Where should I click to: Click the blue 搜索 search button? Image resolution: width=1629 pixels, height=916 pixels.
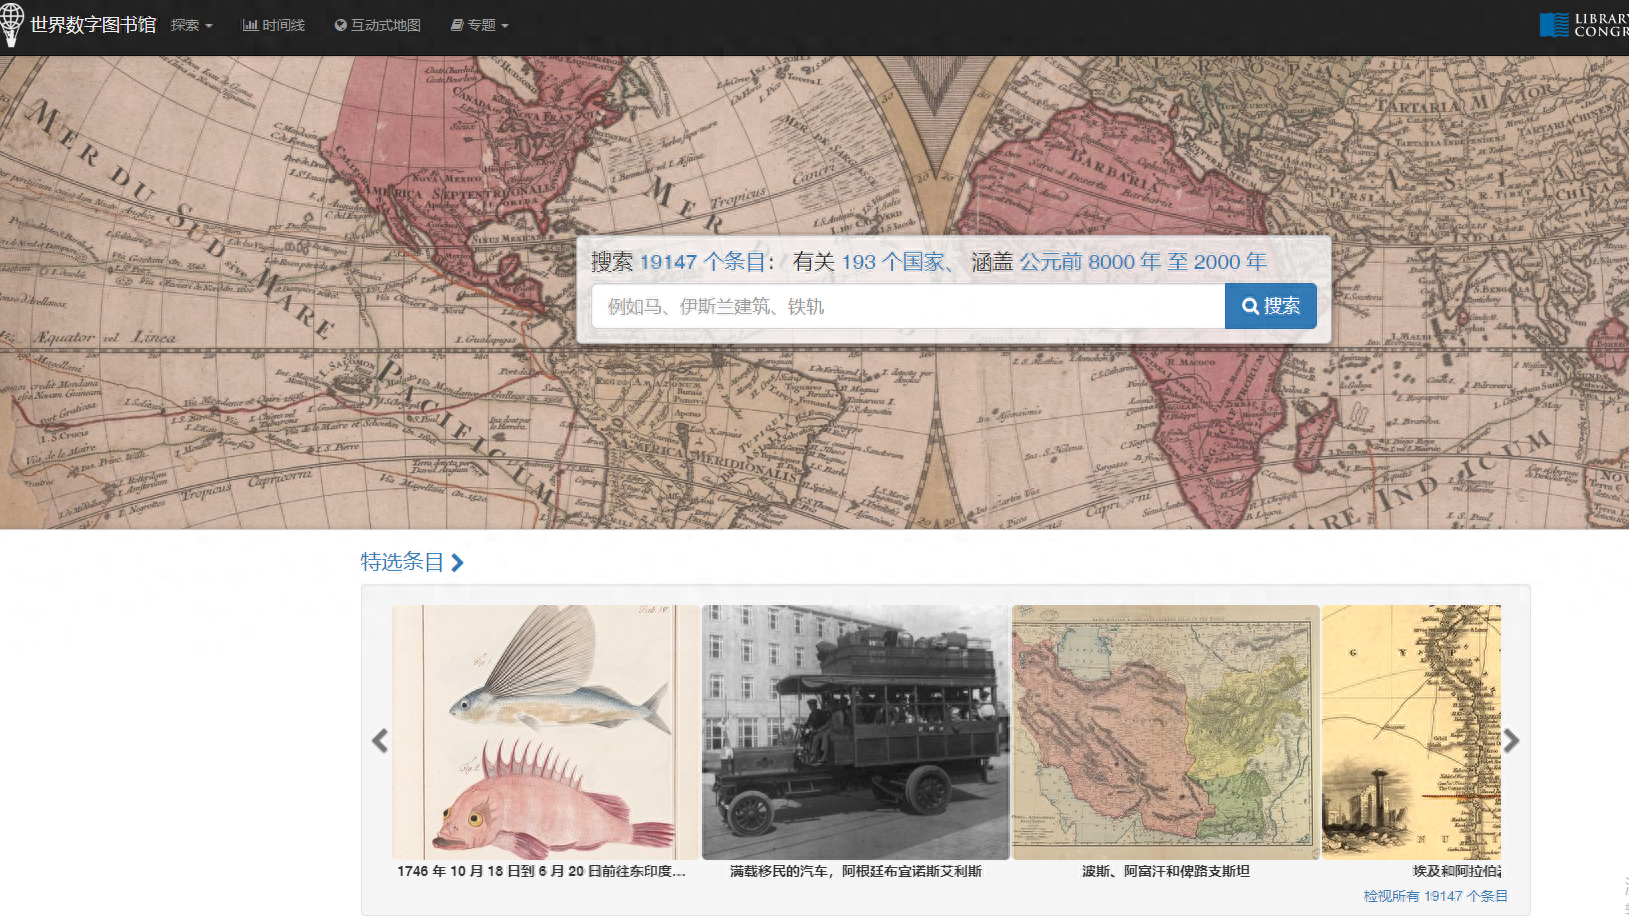[1271, 306]
